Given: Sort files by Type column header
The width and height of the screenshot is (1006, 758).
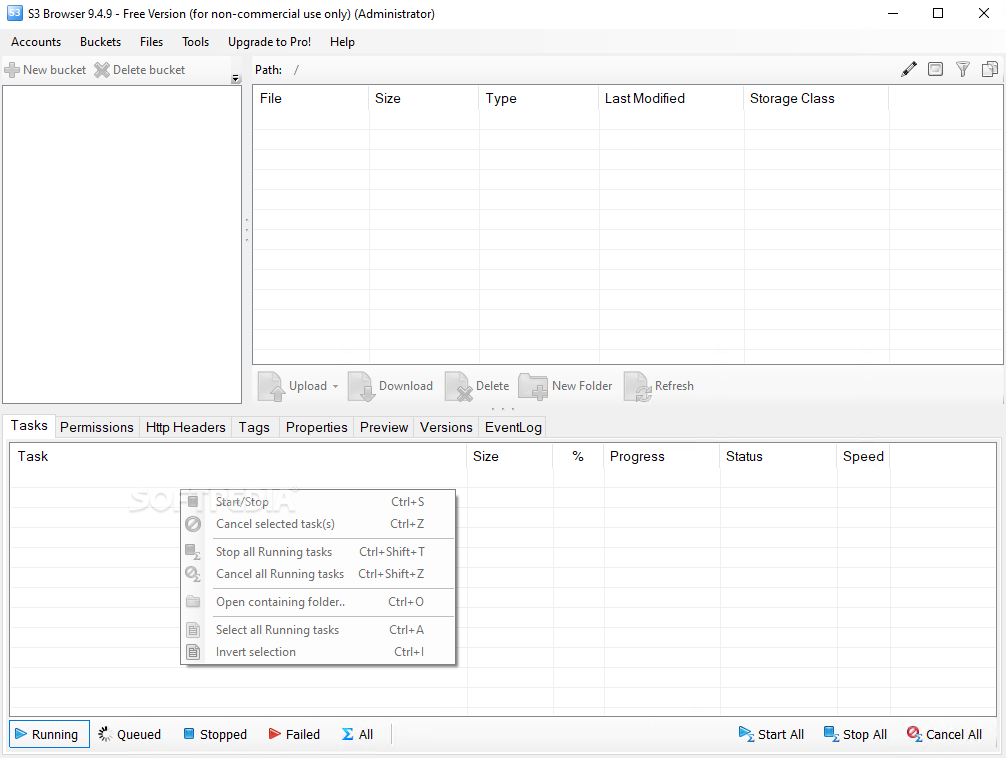Looking at the screenshot, I should 539,98.
